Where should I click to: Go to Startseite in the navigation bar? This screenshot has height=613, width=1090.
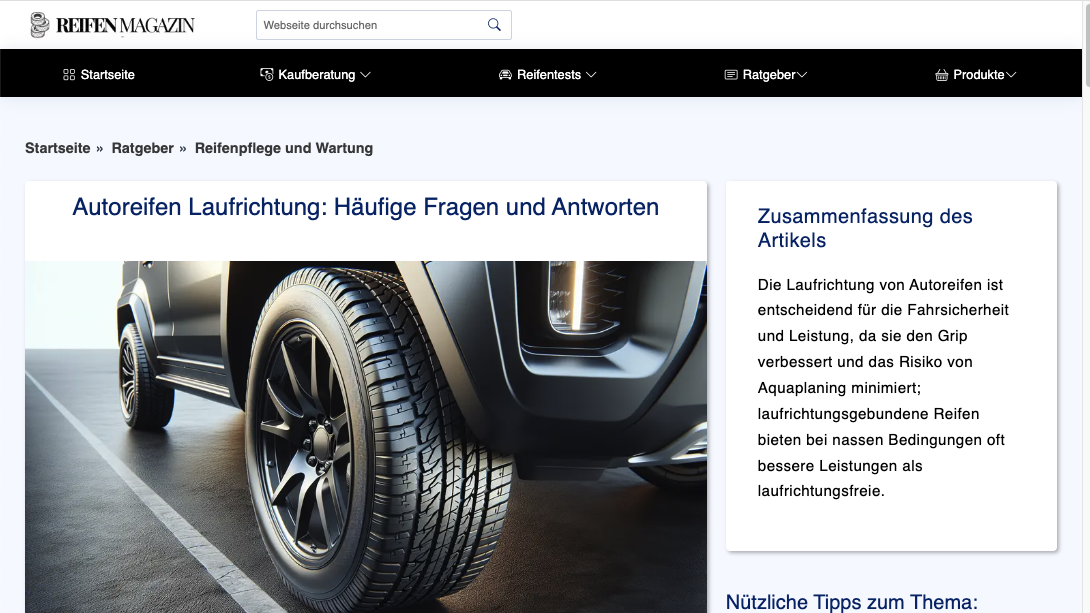click(108, 75)
